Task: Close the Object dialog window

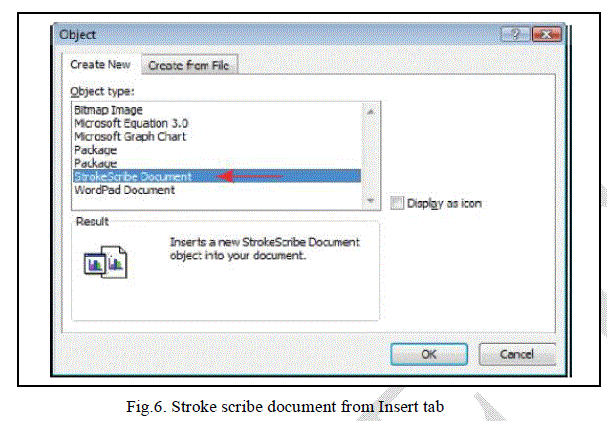Action: pos(546,34)
